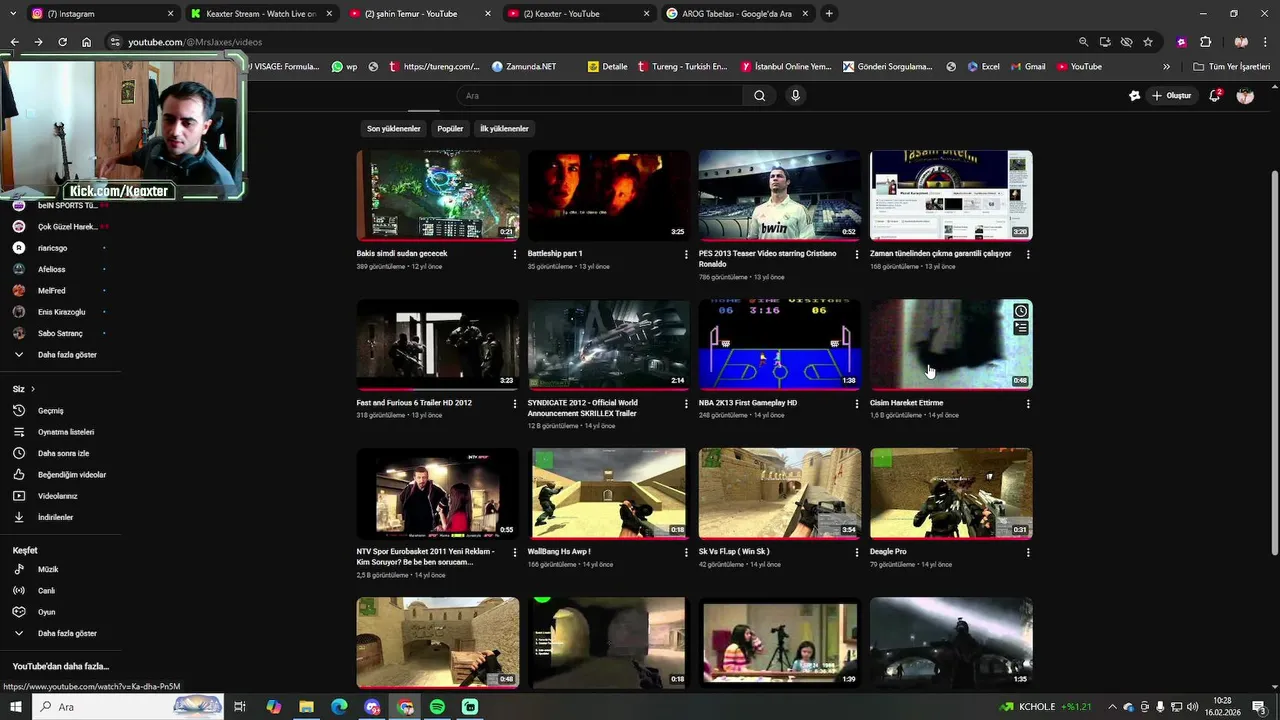The image size is (1280, 720).
Task: Open Battleship part 1 thumbnail
Action: pos(609,196)
